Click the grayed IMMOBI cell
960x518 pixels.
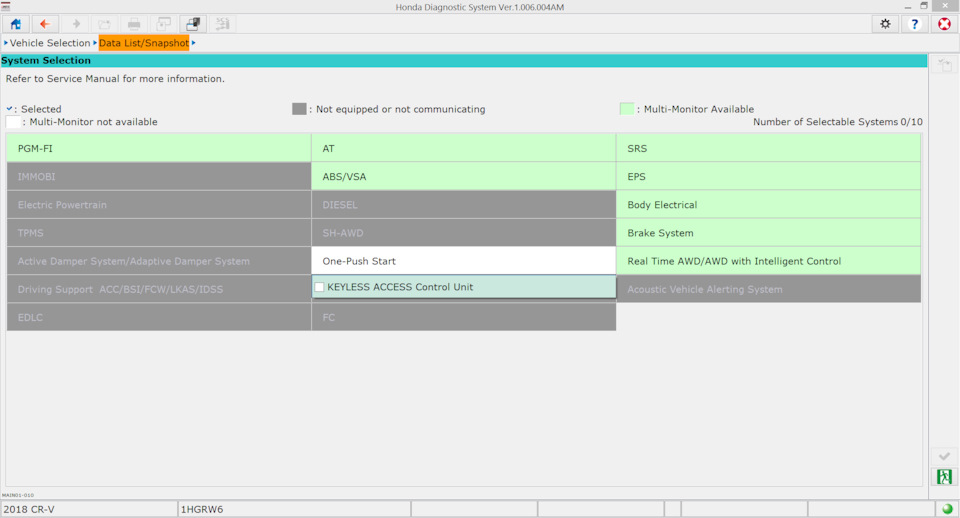pyautogui.click(x=159, y=176)
